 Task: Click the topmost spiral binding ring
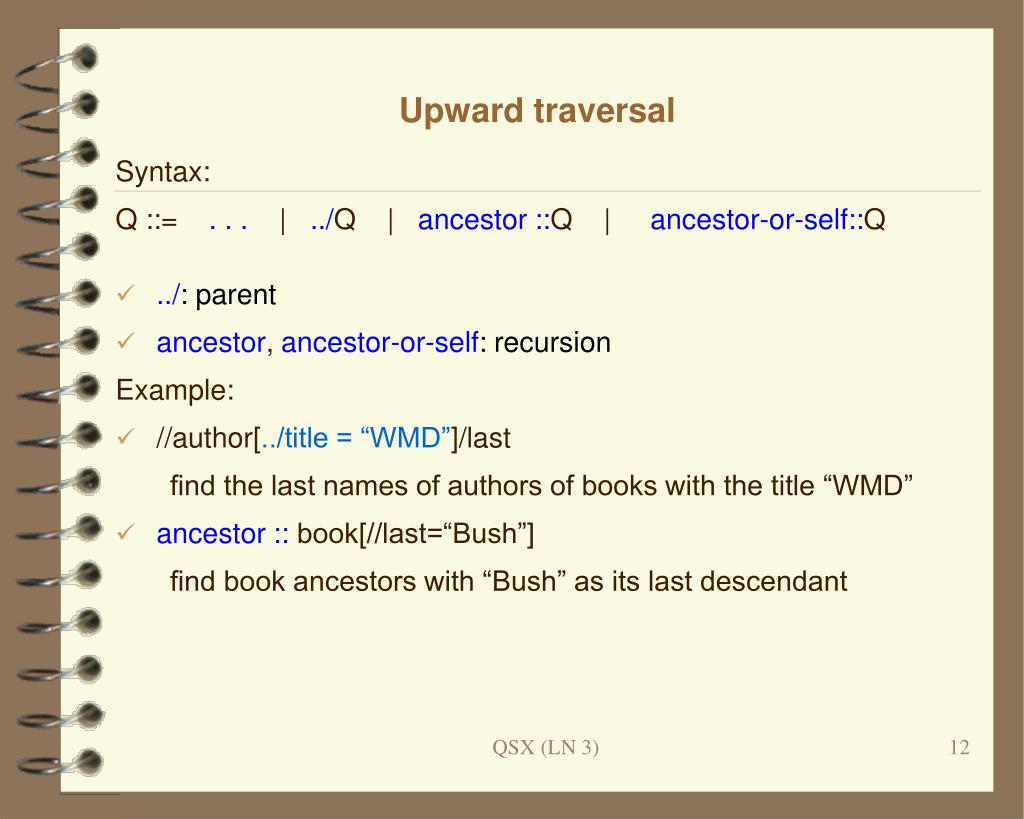coord(57,67)
